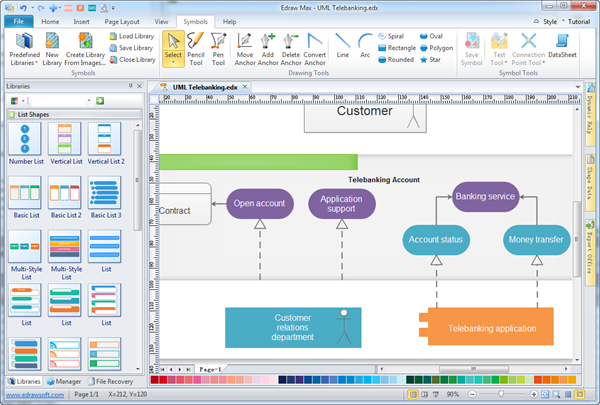This screenshot has height=405, width=600.
Task: Click the Load Library button
Action: (128, 36)
